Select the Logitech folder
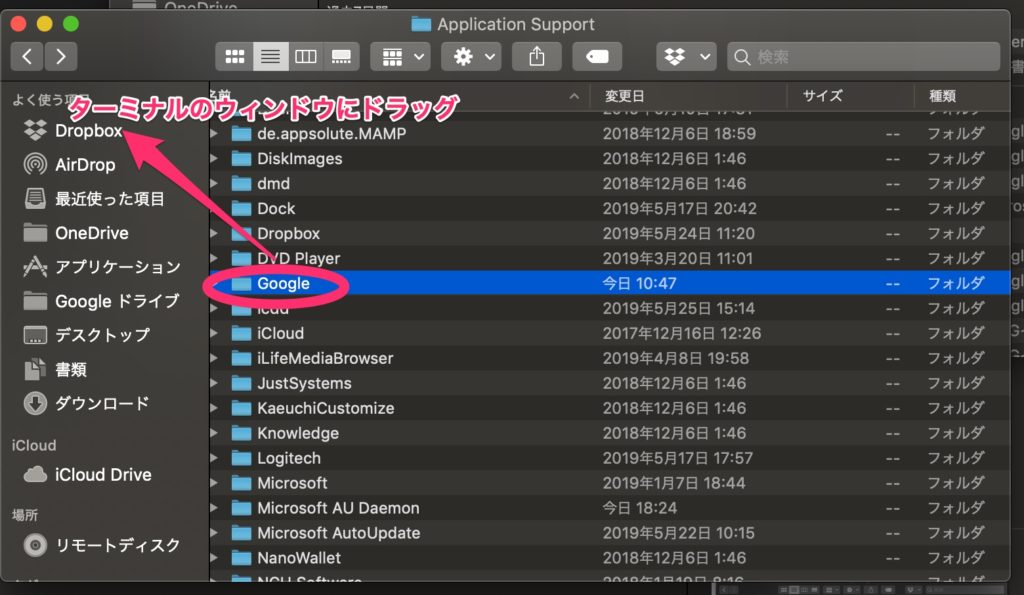Image resolution: width=1024 pixels, height=595 pixels. tap(610, 458)
